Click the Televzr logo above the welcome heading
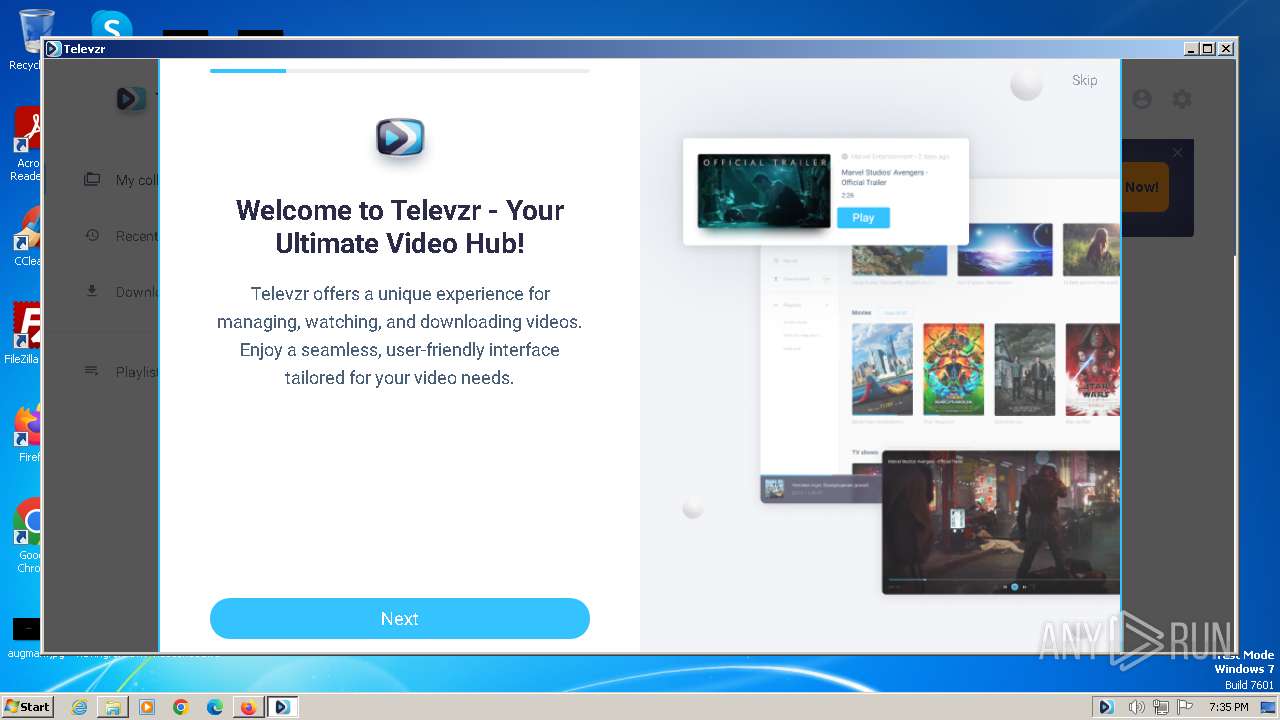Viewport: 1280px width, 720px height. click(400, 138)
